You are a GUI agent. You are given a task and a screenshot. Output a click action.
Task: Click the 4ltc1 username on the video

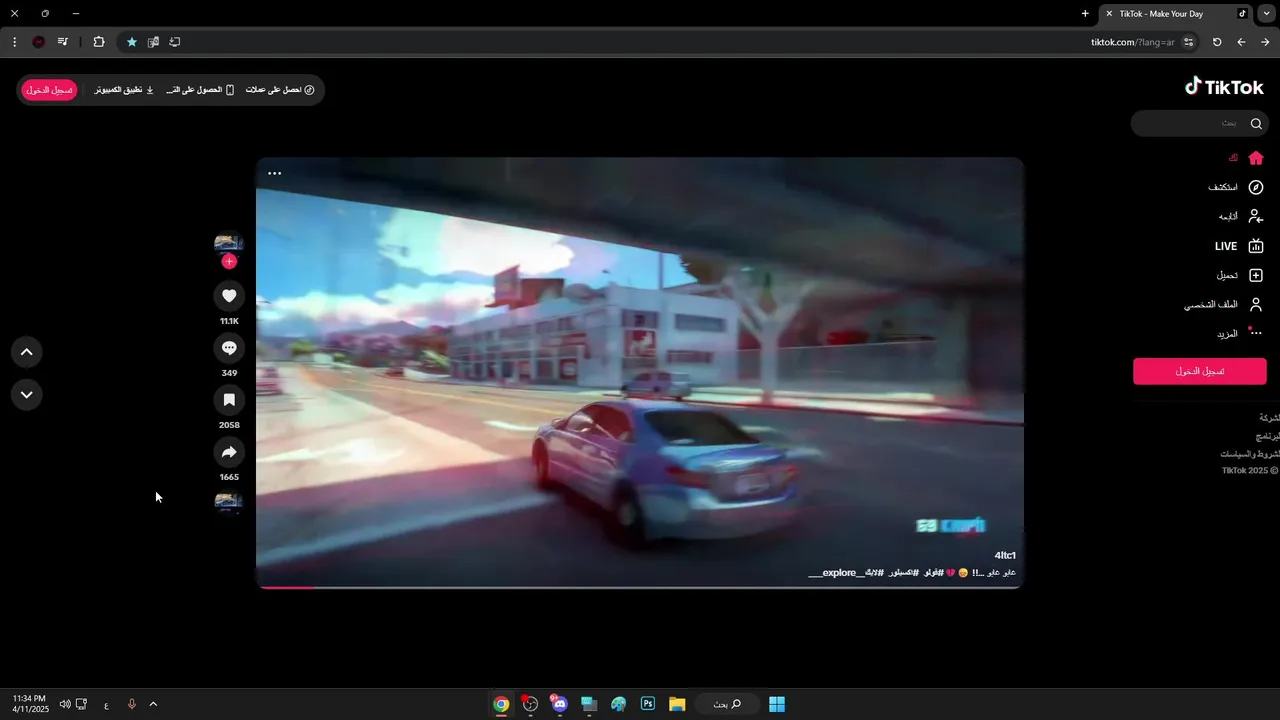point(1005,555)
